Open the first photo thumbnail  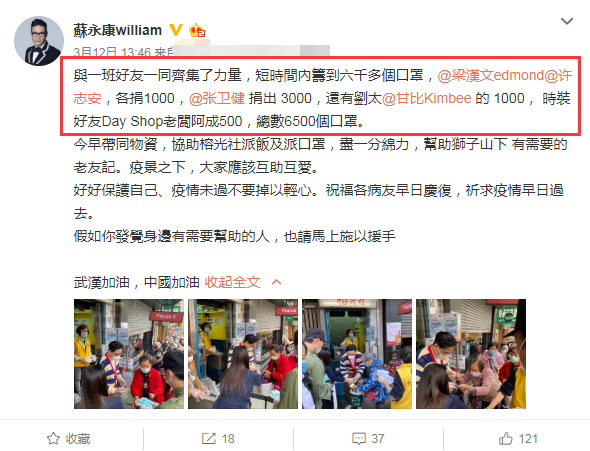tap(129, 354)
